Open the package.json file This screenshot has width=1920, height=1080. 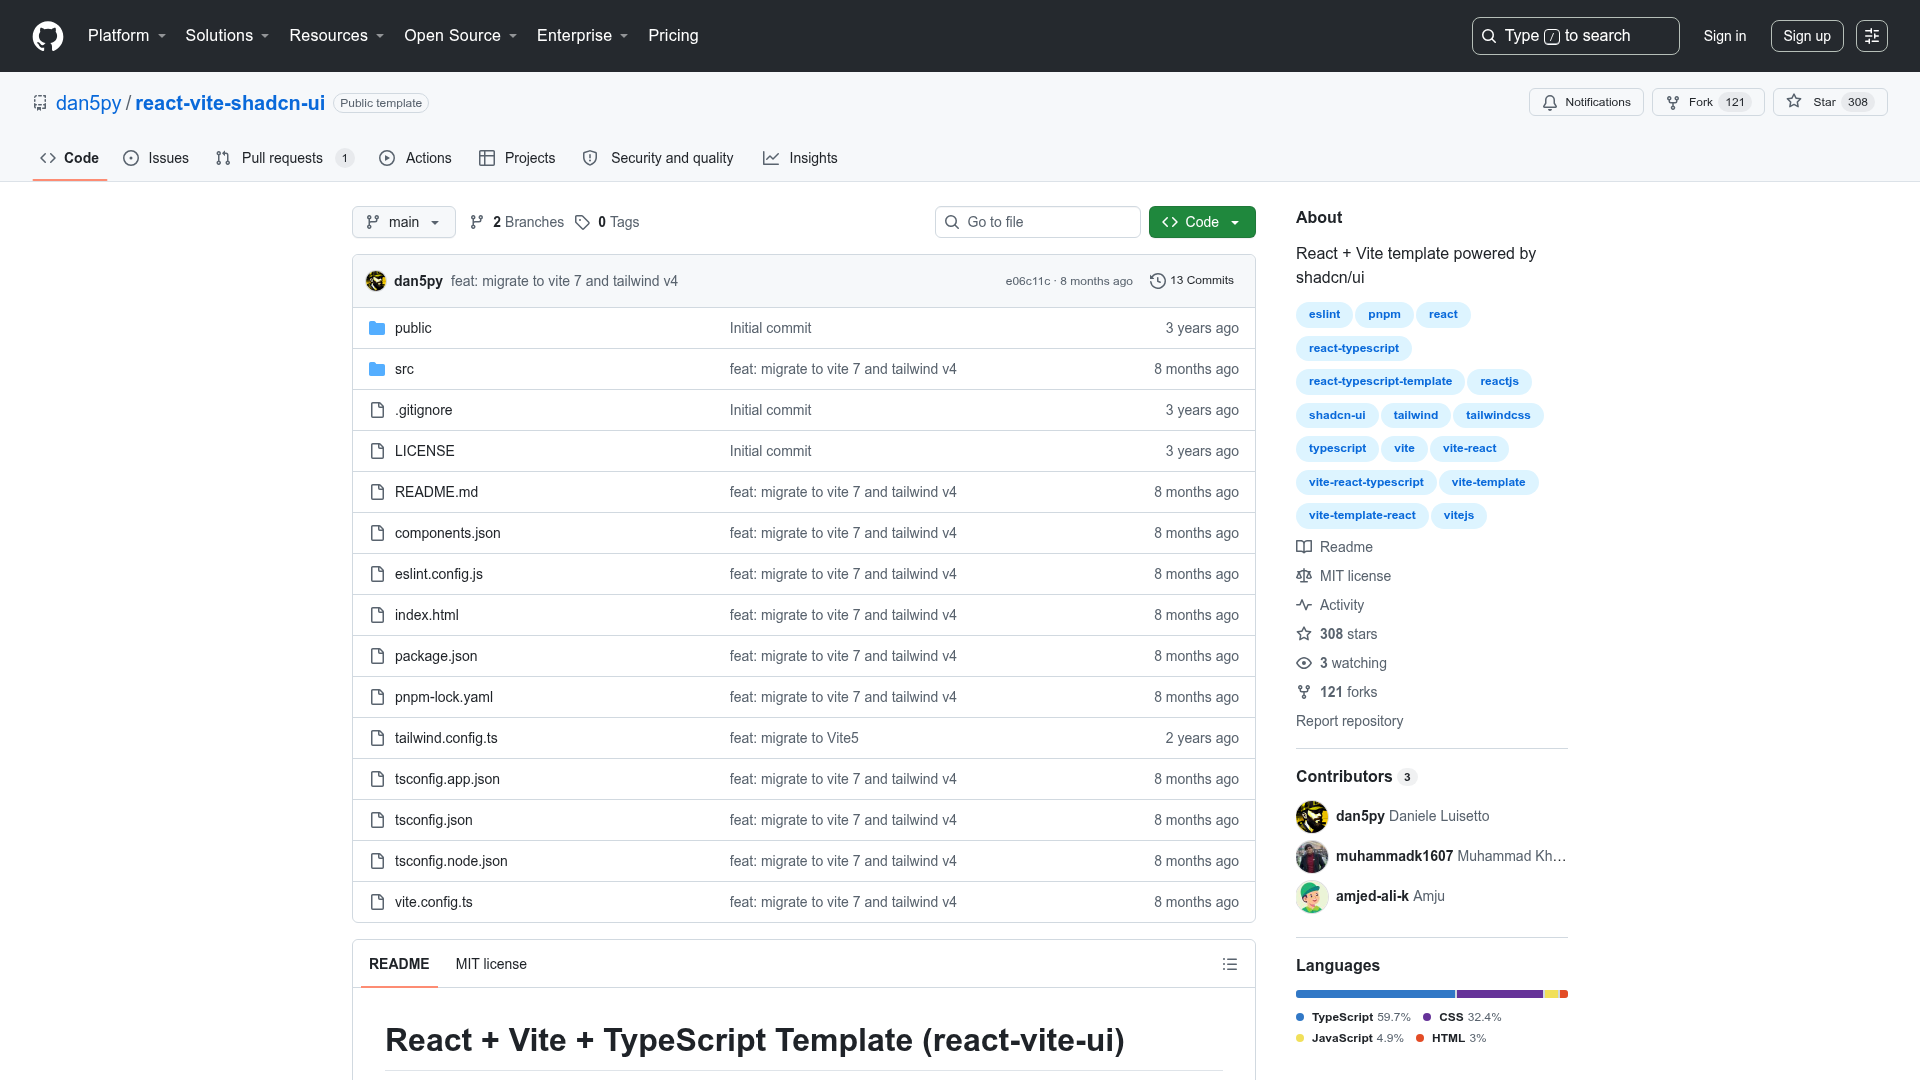pos(436,656)
